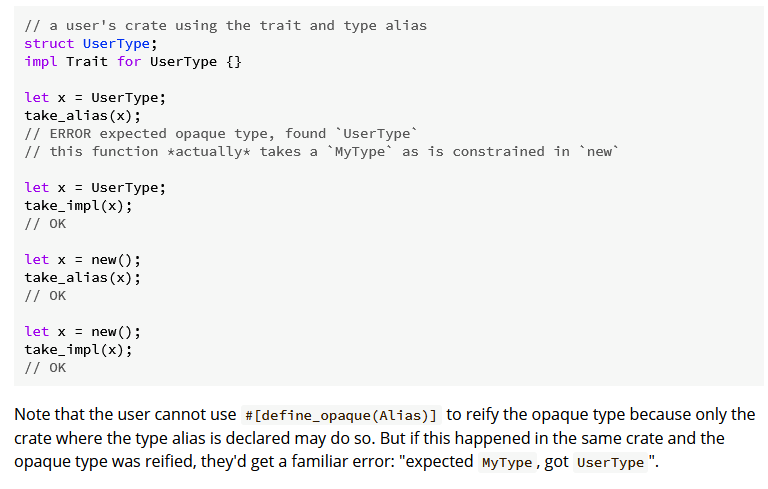Click the first take_impl(x); call
The width and height of the screenshot is (768, 489).
pyautogui.click(x=78, y=206)
